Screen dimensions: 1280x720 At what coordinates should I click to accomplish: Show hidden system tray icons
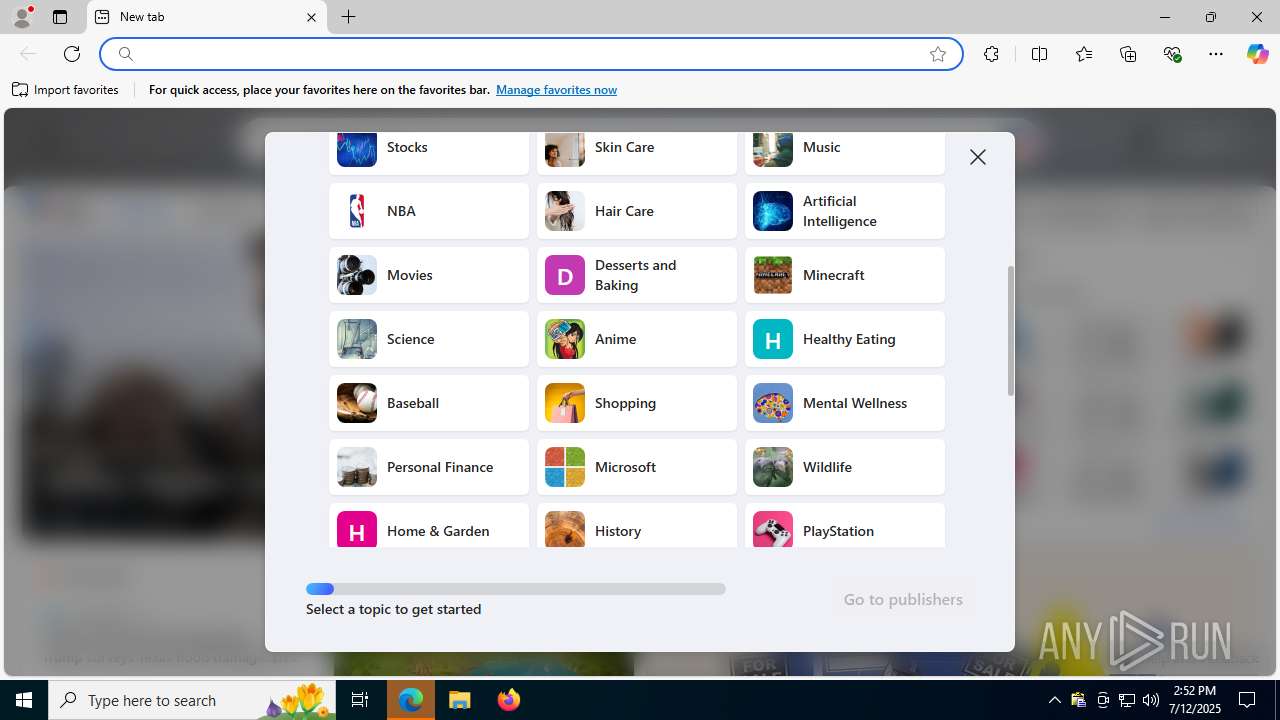tap(1055, 700)
